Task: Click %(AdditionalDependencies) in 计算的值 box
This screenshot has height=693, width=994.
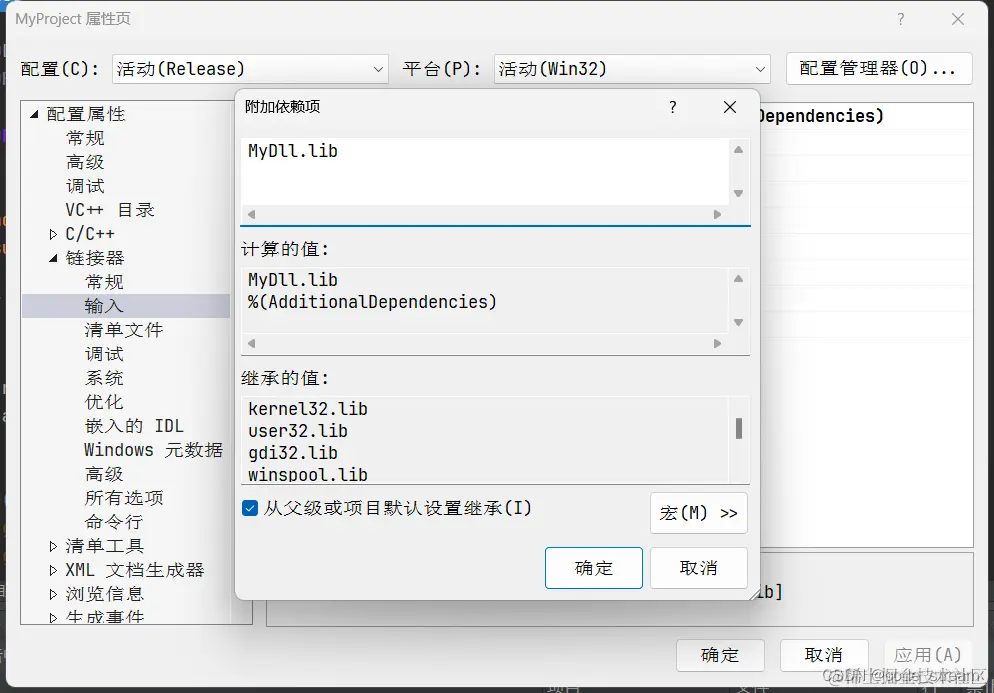Action: pos(372,302)
